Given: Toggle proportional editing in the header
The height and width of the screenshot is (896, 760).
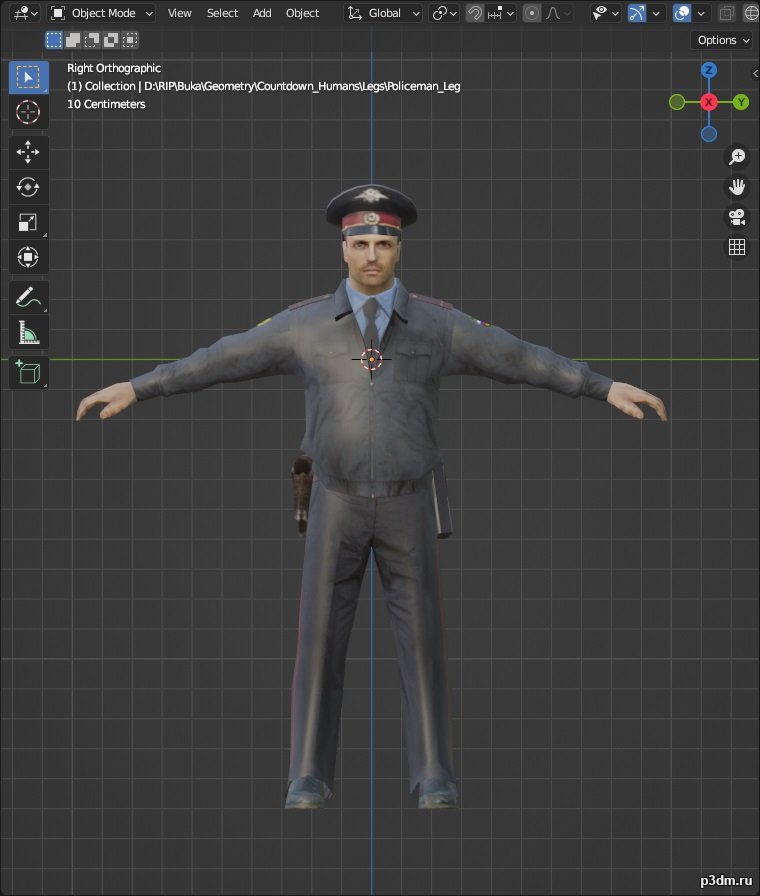Looking at the screenshot, I should [532, 13].
